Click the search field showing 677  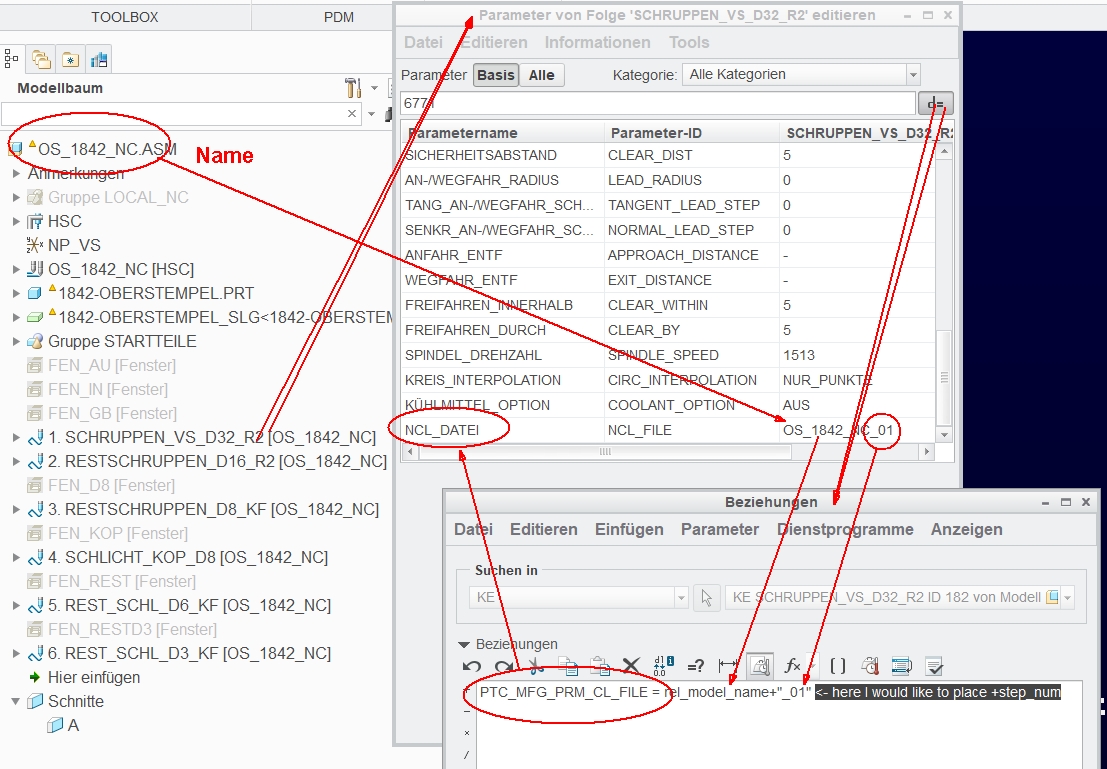pos(660,102)
